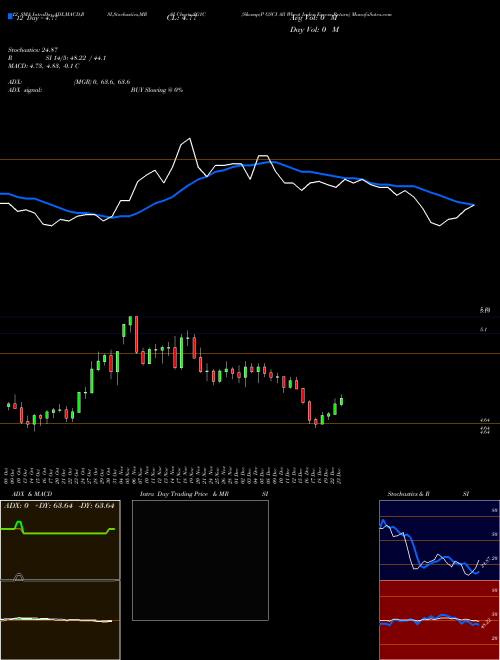Click the "ADX: 0 +DY: 63.64 -DY: 63.64" readout
This screenshot has height=660, width=500.
[59, 506]
